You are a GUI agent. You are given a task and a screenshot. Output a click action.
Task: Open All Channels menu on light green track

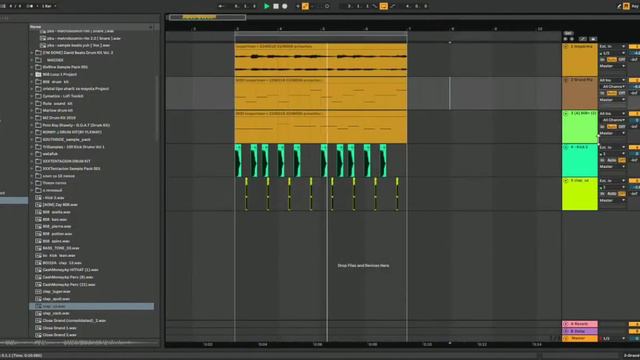612,120
